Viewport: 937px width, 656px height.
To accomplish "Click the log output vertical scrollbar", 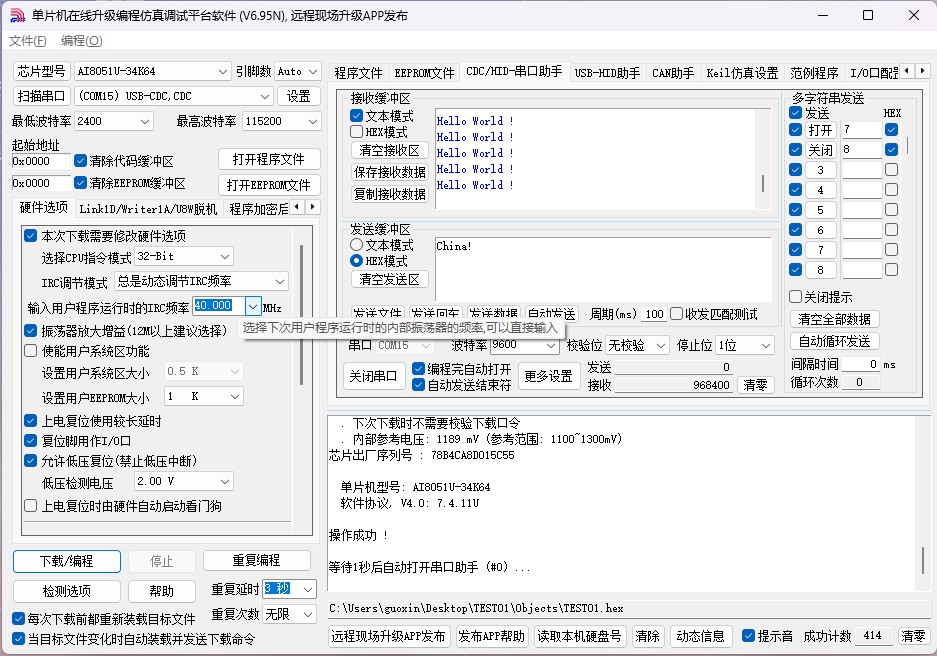I will pyautogui.click(x=924, y=558).
